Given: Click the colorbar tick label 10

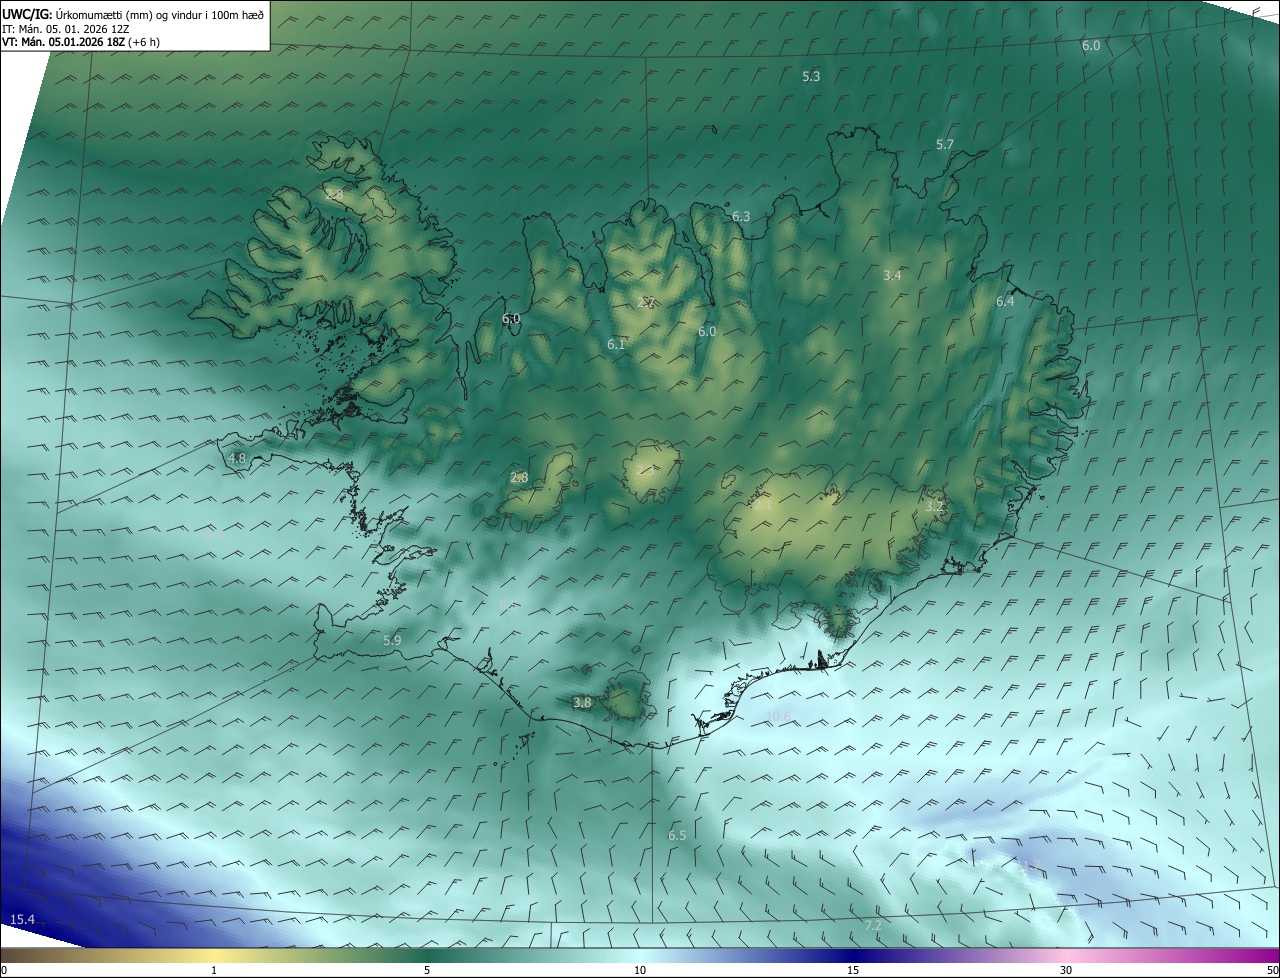Looking at the screenshot, I should click(x=640, y=970).
